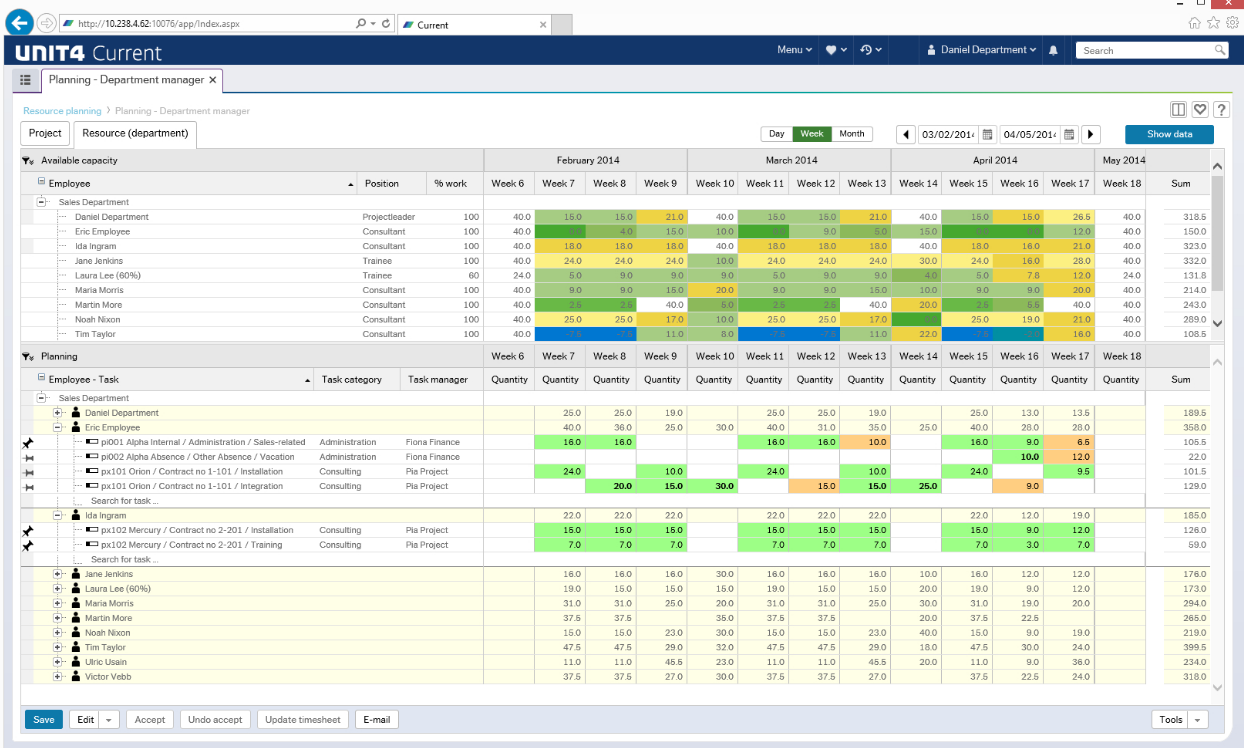Screen dimensions: 1244x748
Task: Open the start date calendar picker
Action: click(987, 134)
